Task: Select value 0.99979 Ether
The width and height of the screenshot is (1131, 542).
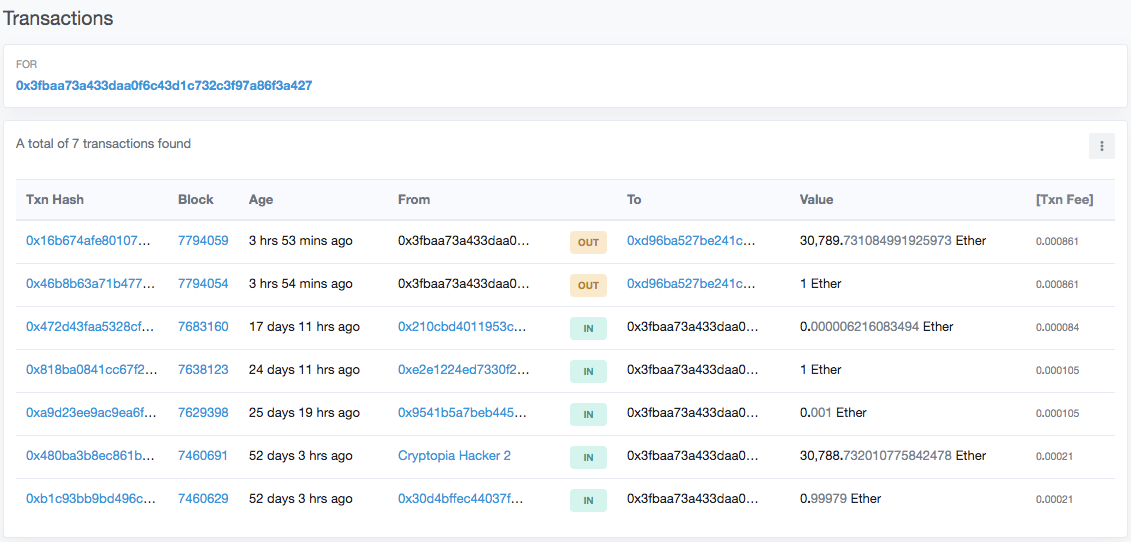Action: [x=840, y=499]
